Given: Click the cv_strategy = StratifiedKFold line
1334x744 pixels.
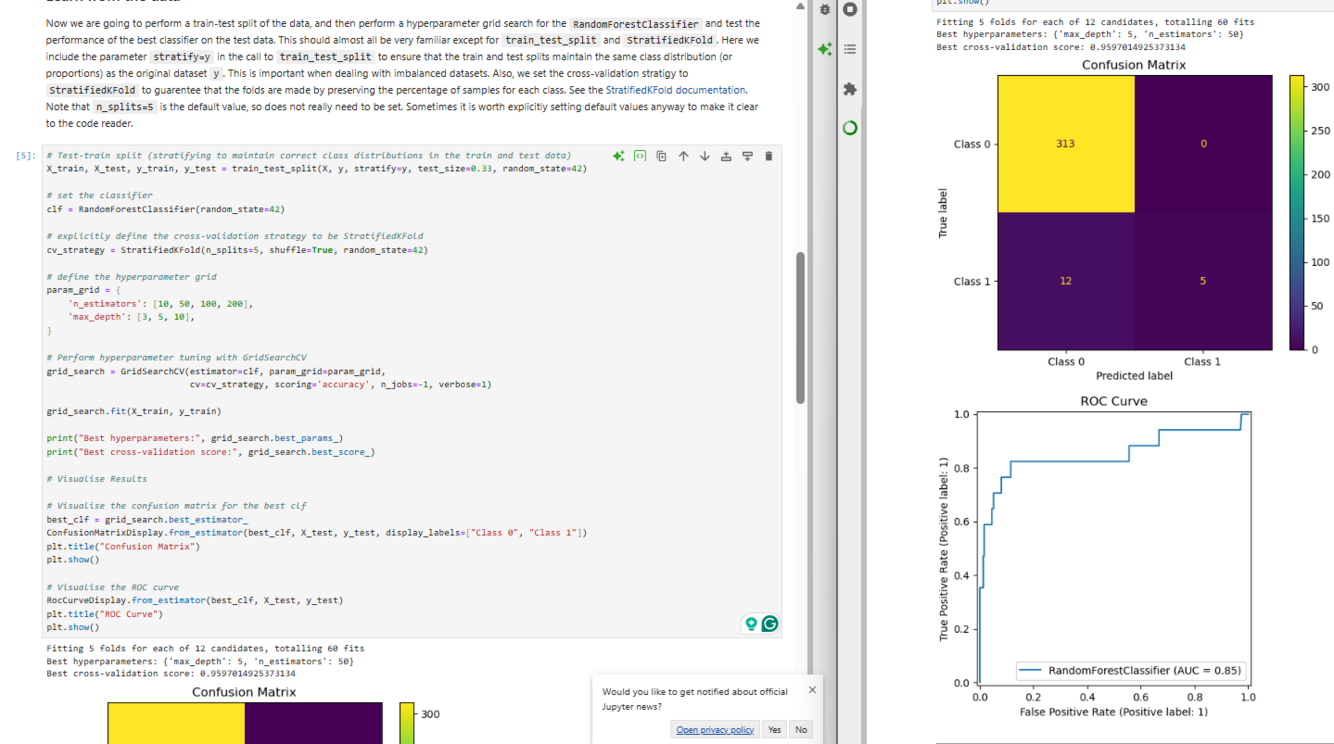Looking at the screenshot, I should point(237,250).
